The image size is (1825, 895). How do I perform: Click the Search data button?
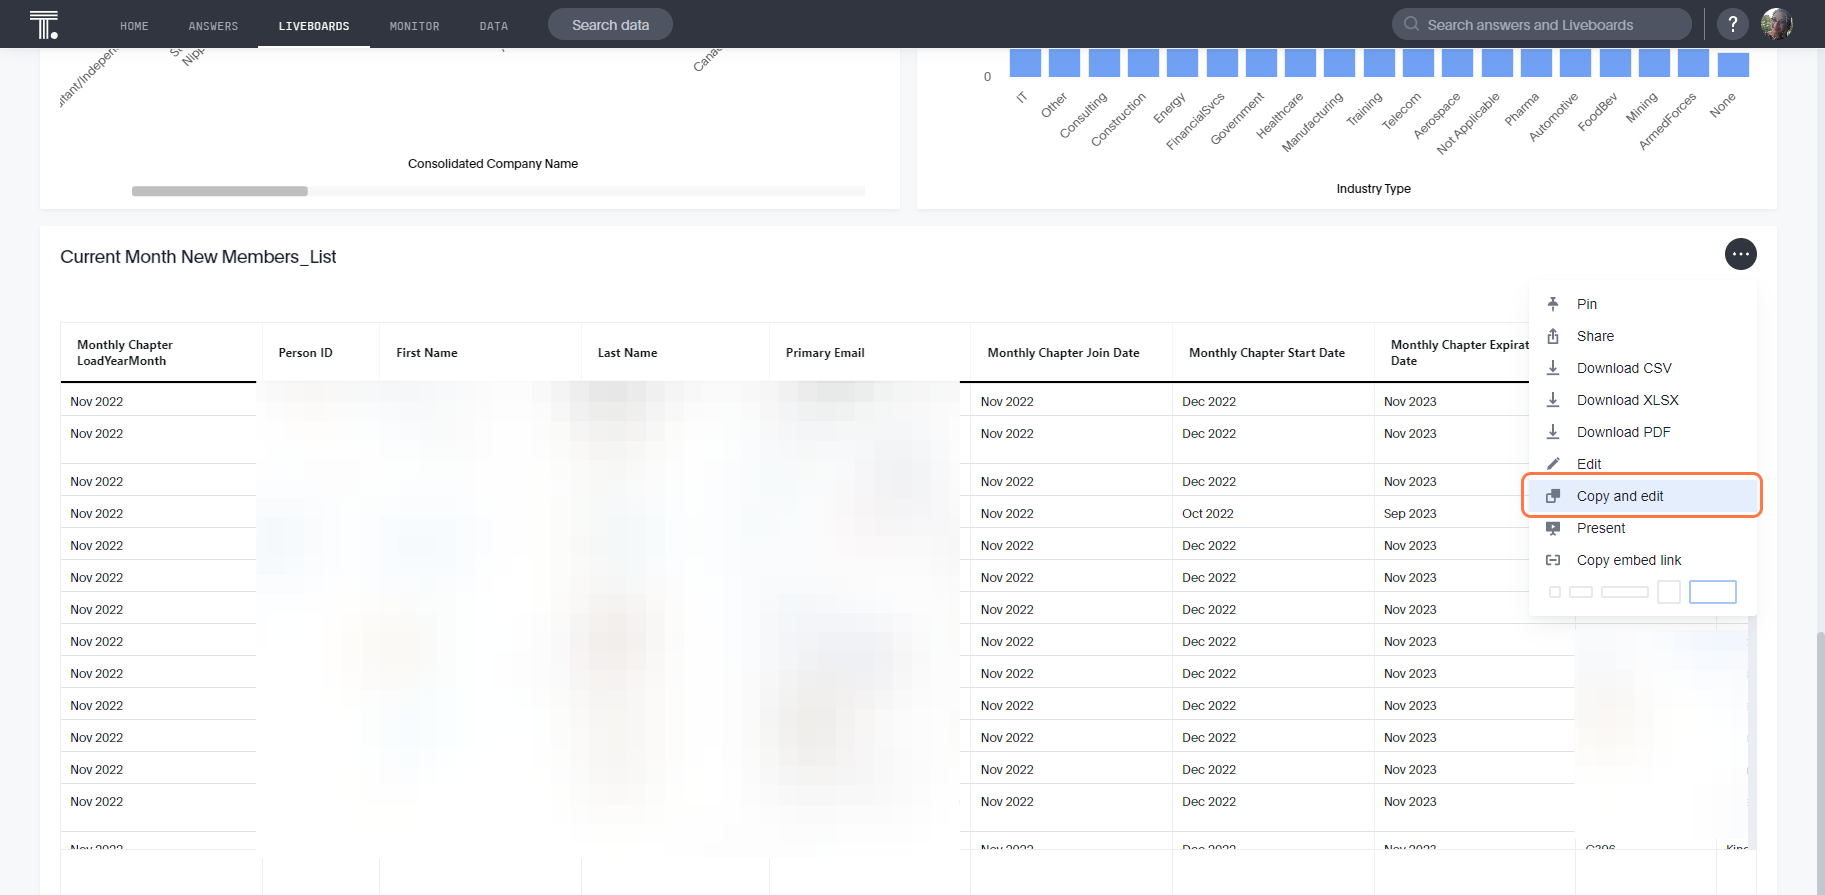(x=610, y=24)
